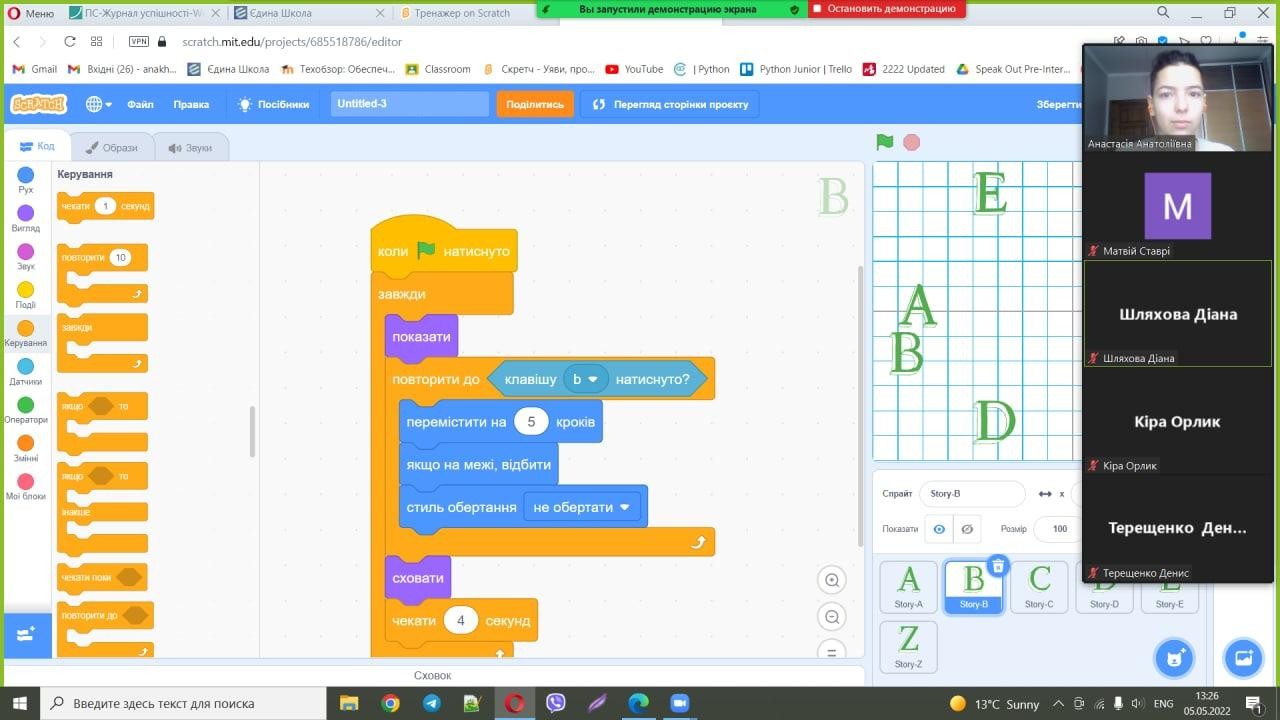The width and height of the screenshot is (1280, 720).
Task: Click the green flag to start
Action: (884, 142)
